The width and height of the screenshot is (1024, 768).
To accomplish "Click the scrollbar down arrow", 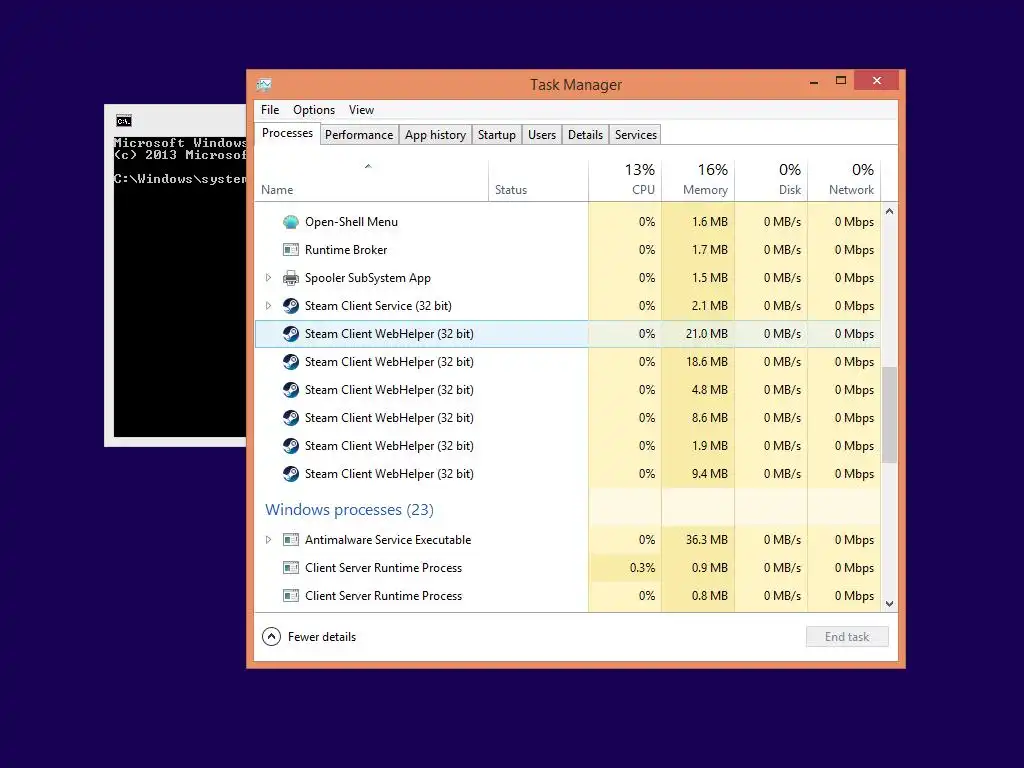I will click(x=889, y=603).
